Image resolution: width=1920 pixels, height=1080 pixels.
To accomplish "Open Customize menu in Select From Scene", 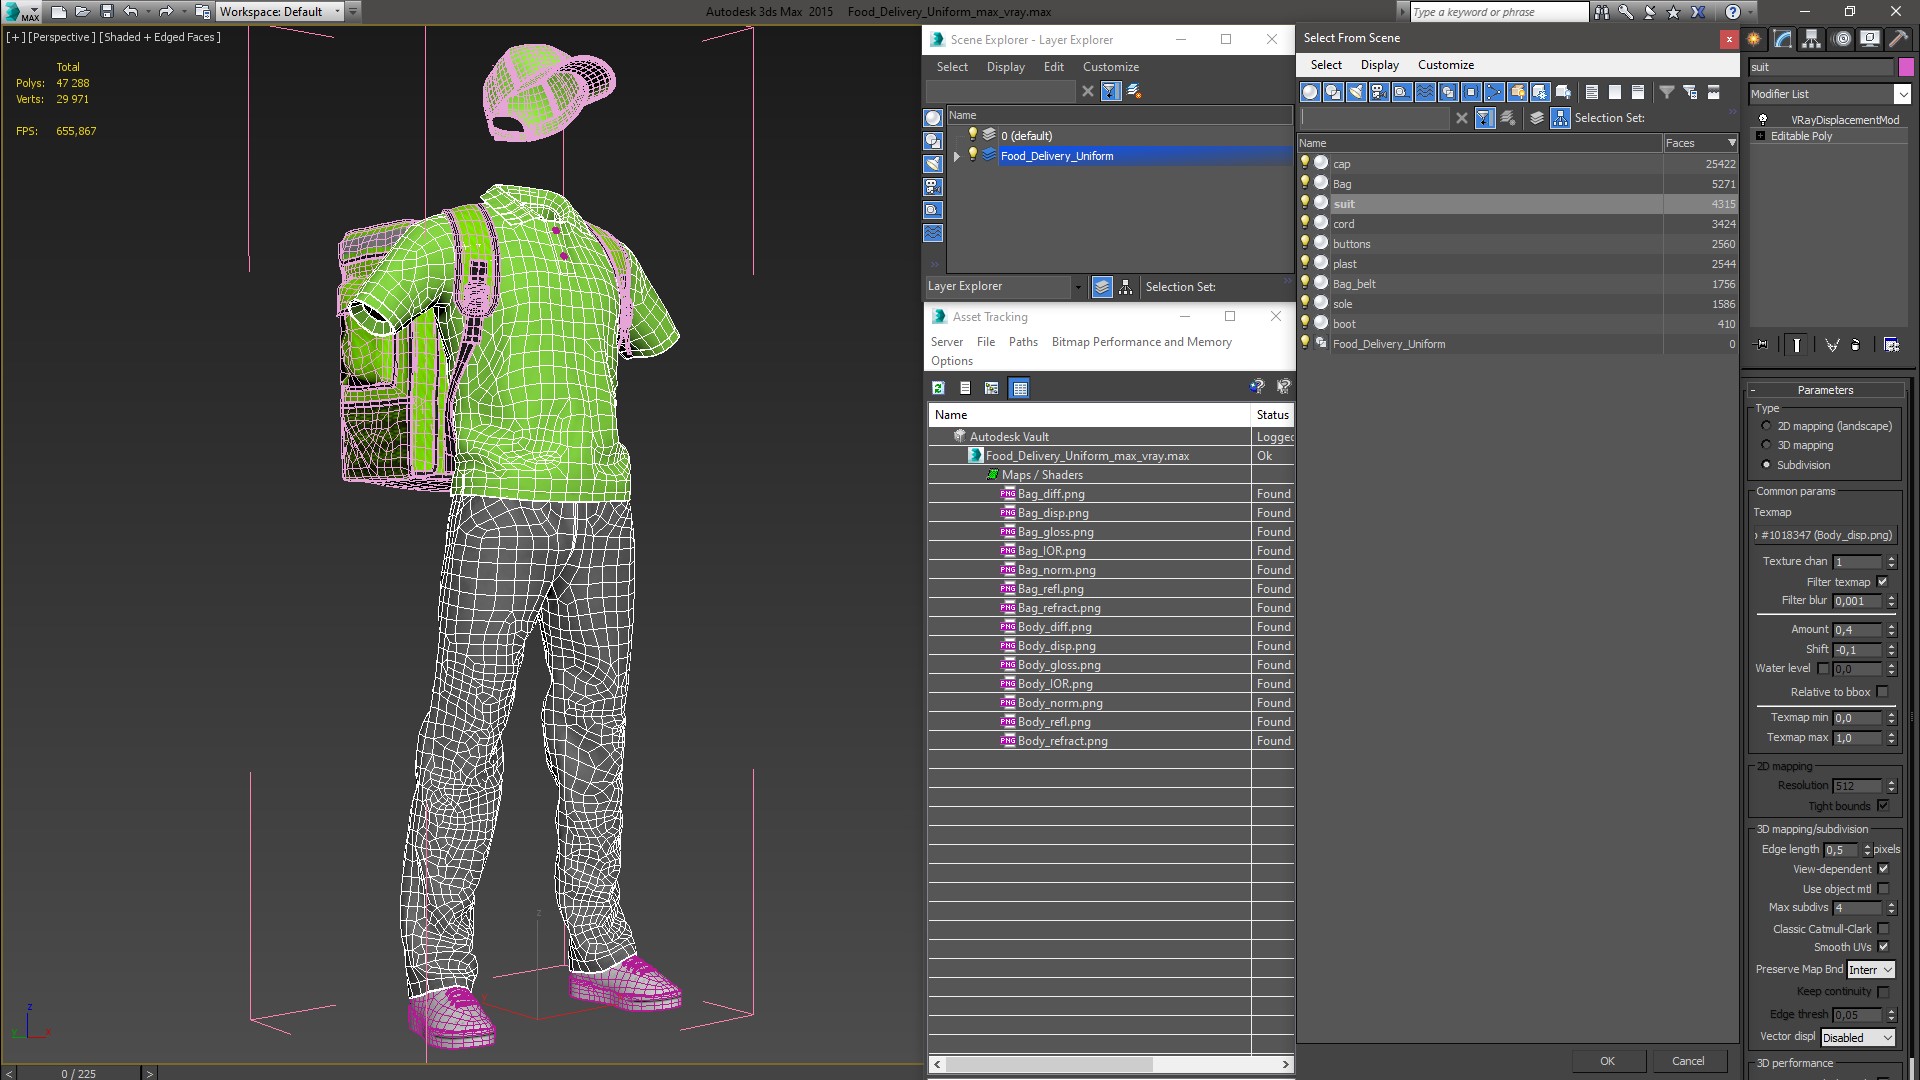I will [x=1445, y=65].
